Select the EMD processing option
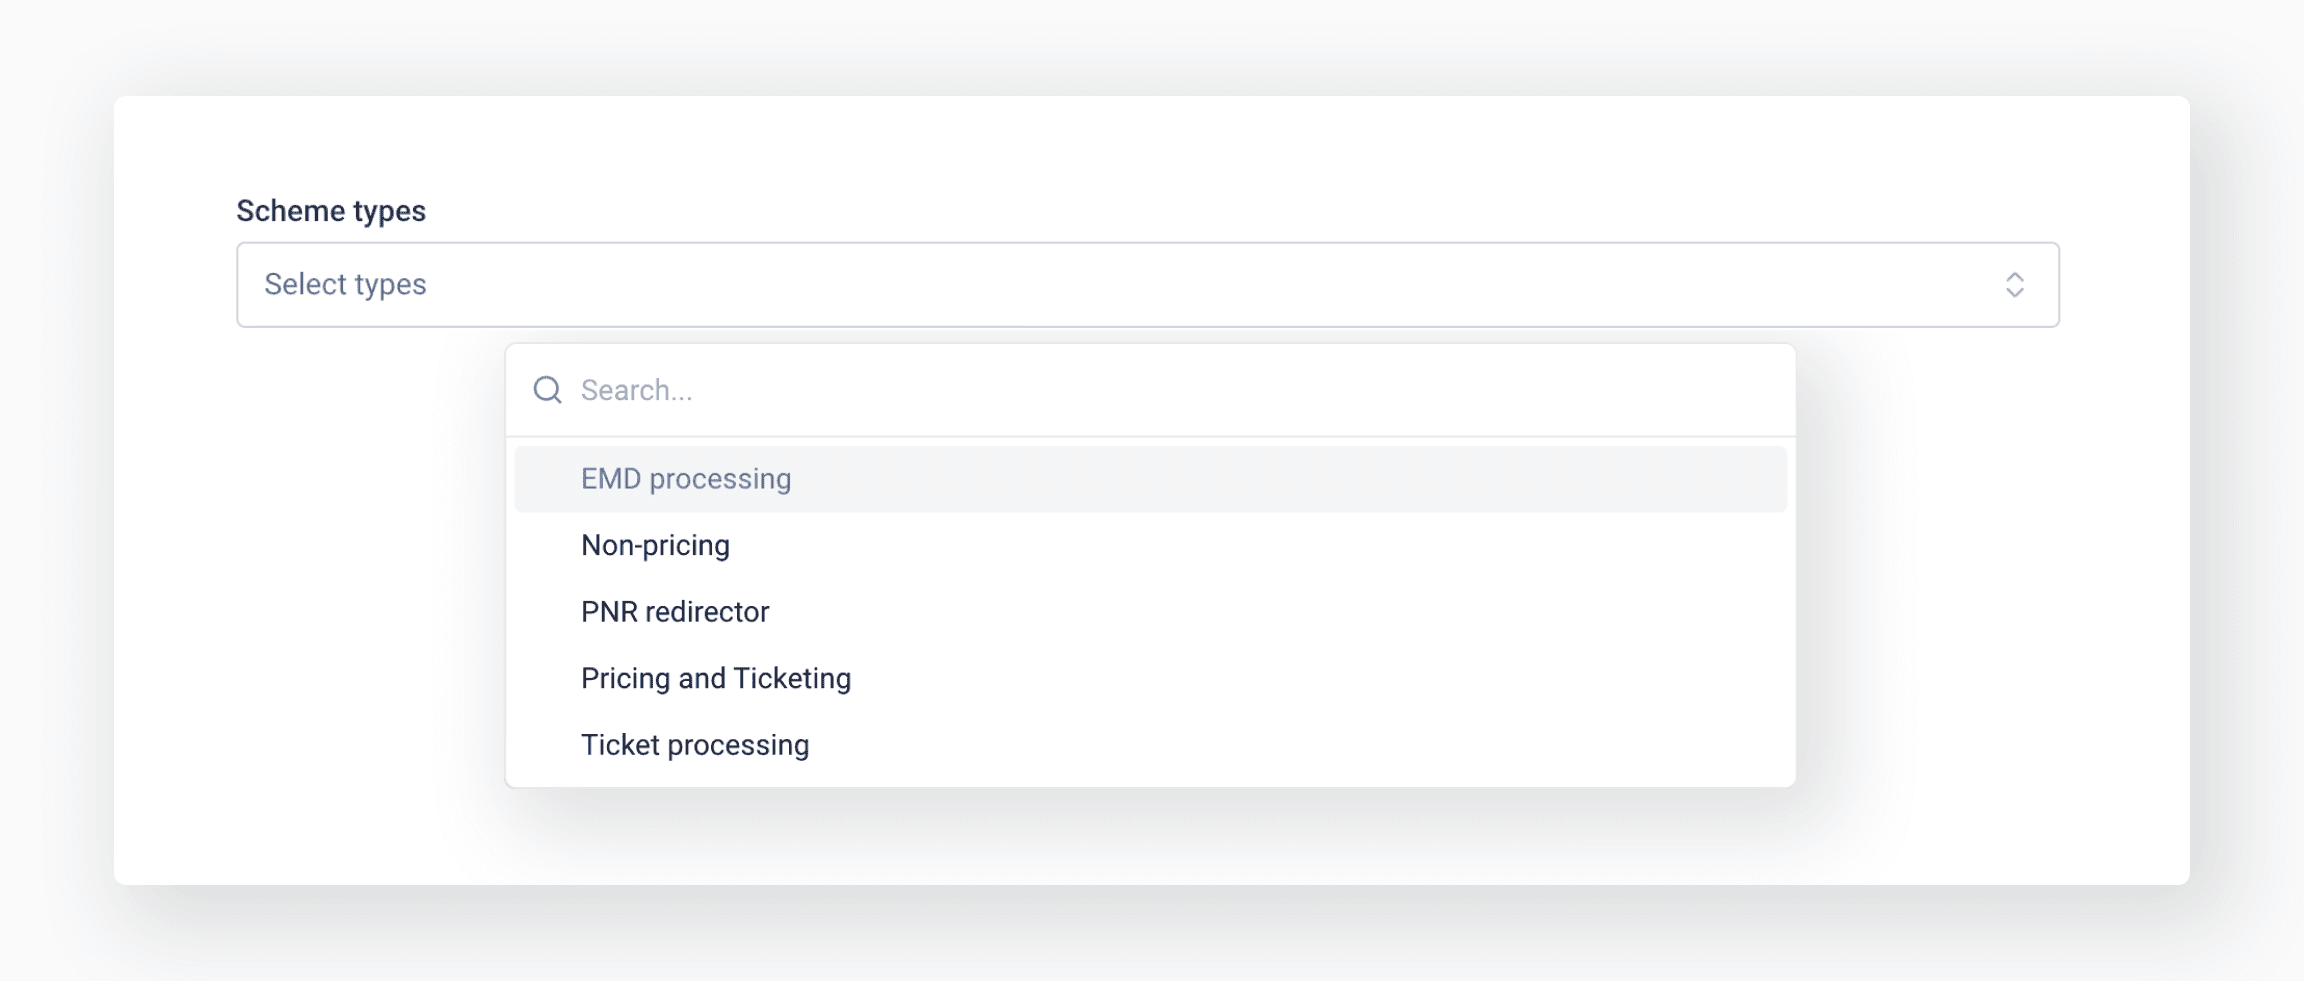Image resolution: width=2304 pixels, height=981 pixels. [x=686, y=479]
